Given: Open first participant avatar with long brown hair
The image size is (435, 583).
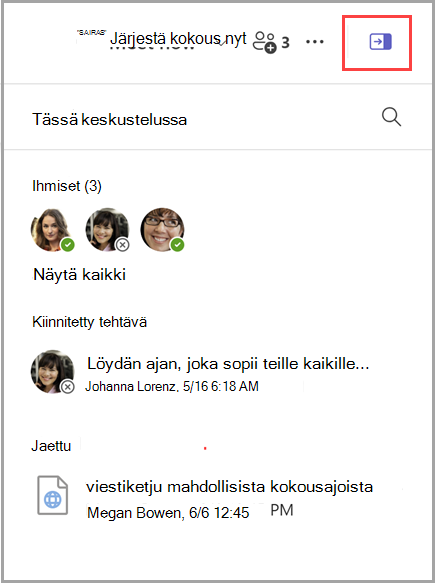Looking at the screenshot, I should tap(52, 230).
